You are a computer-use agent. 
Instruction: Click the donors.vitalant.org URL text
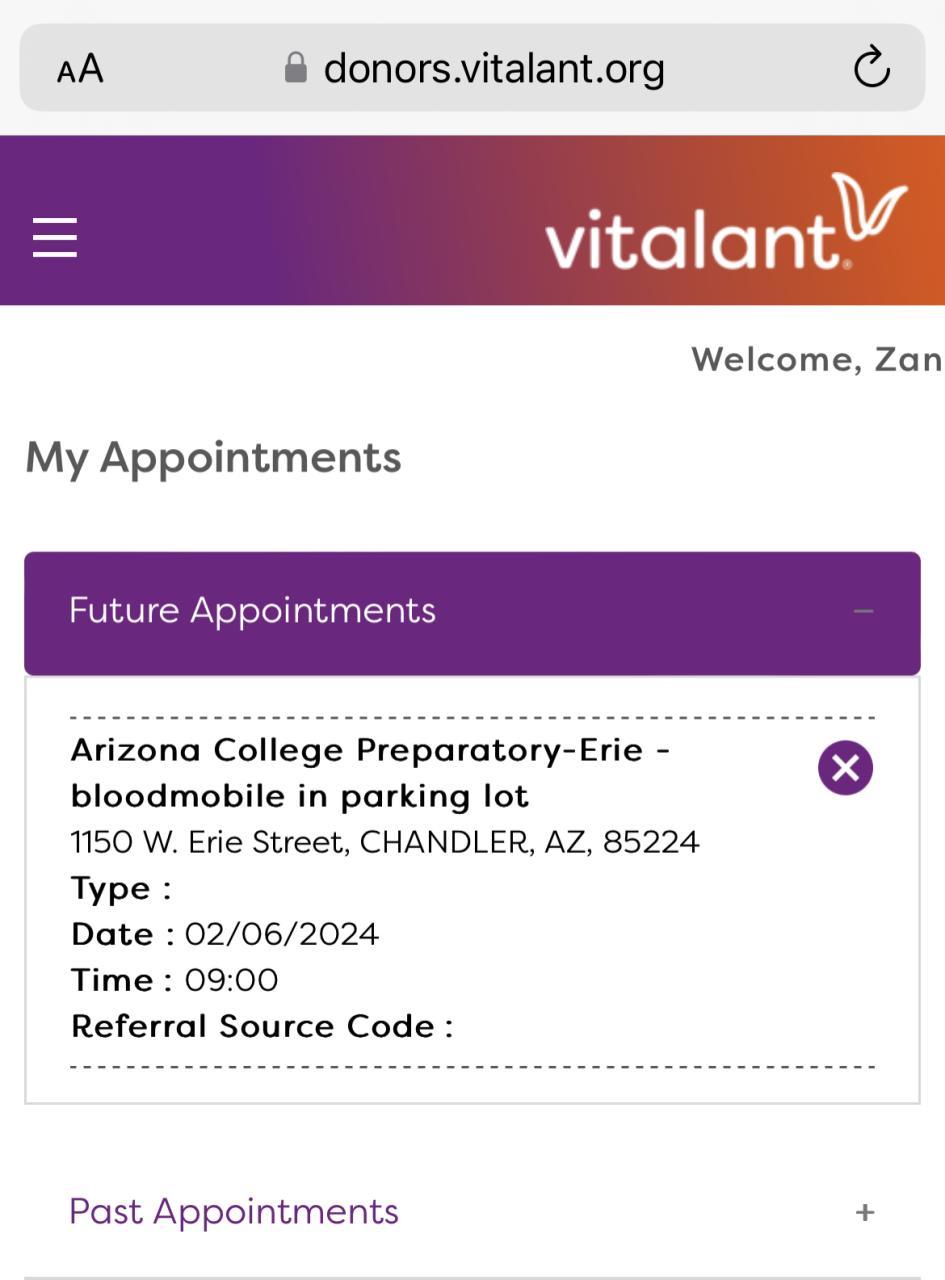point(494,68)
